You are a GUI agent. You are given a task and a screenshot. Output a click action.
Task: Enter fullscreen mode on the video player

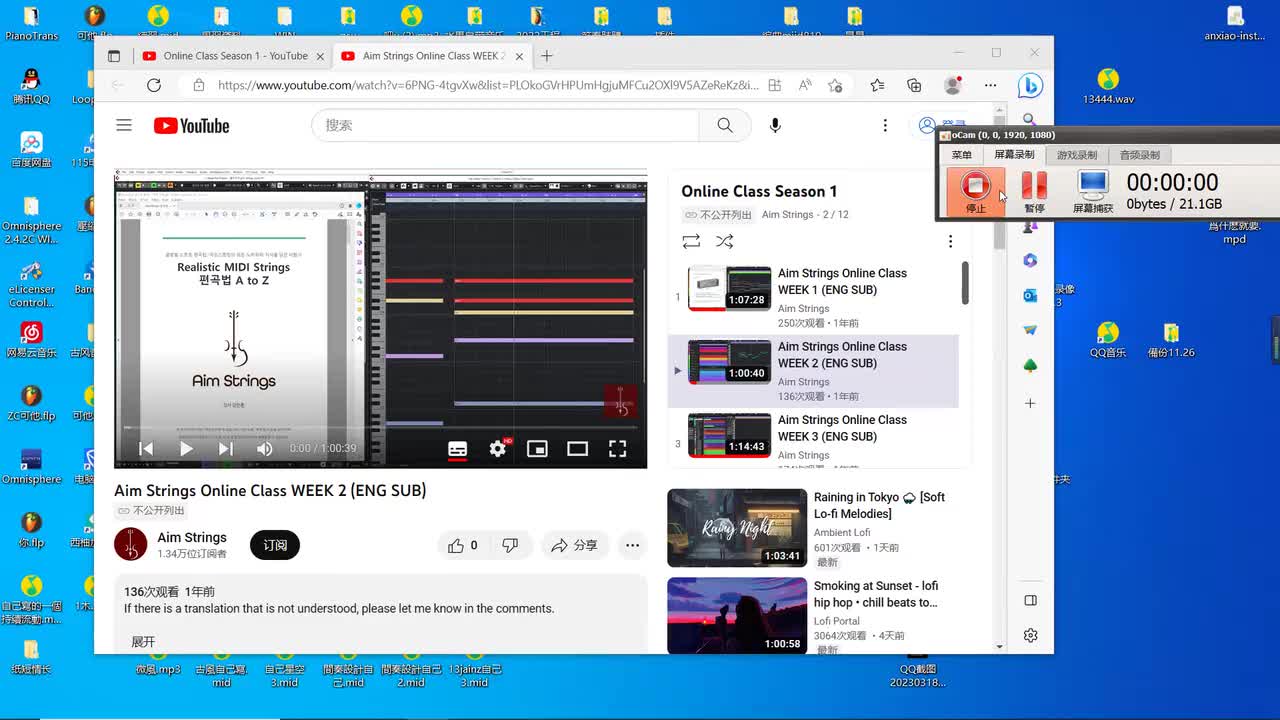[618, 449]
